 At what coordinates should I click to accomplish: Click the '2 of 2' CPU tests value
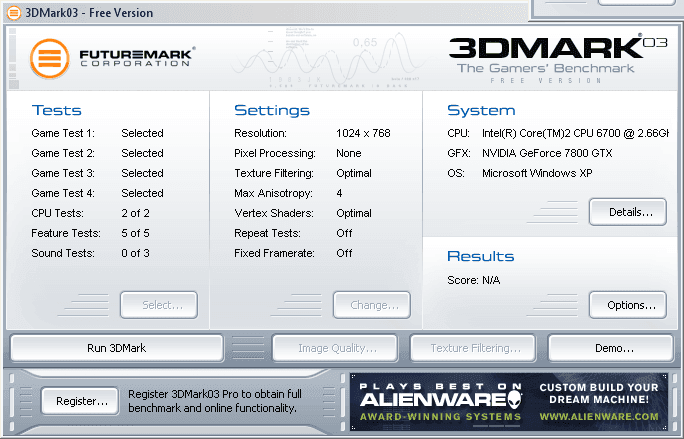(x=135, y=213)
